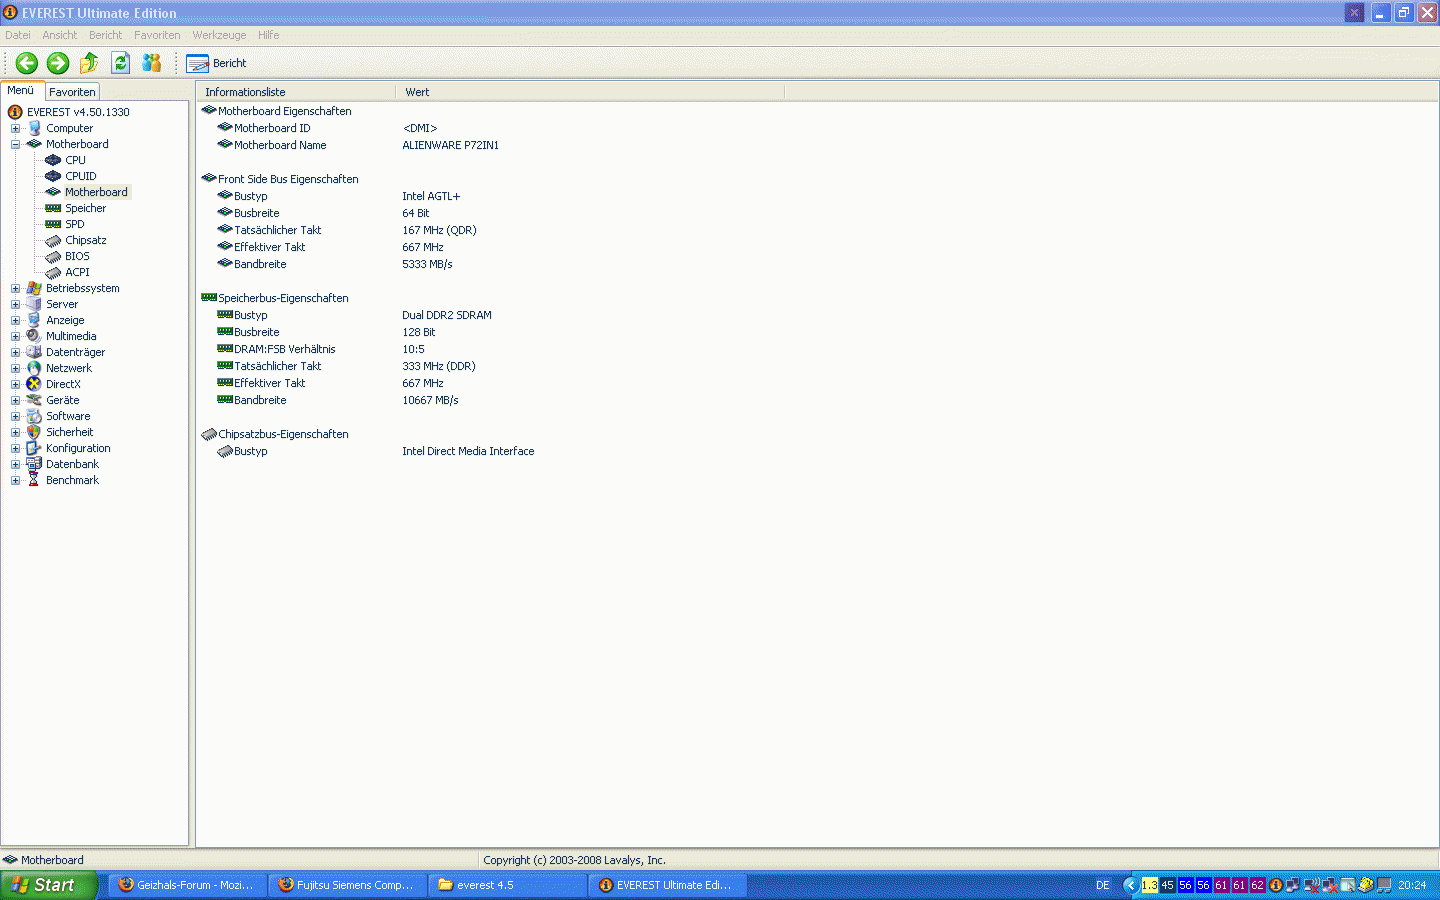Expand the Betriebssystem tree node

(15, 288)
